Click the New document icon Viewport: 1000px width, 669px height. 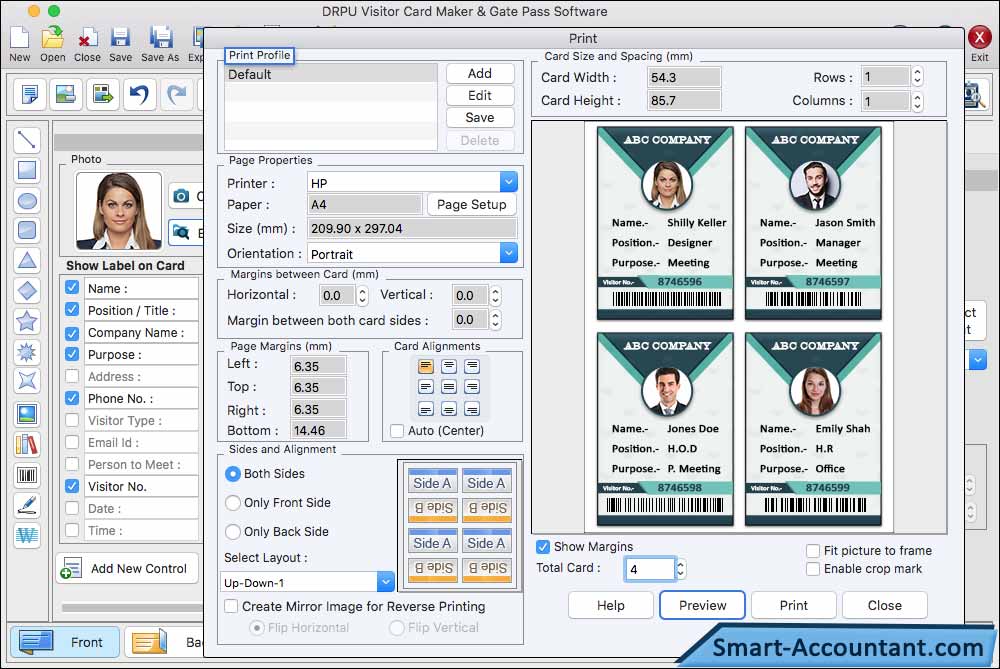pos(19,38)
